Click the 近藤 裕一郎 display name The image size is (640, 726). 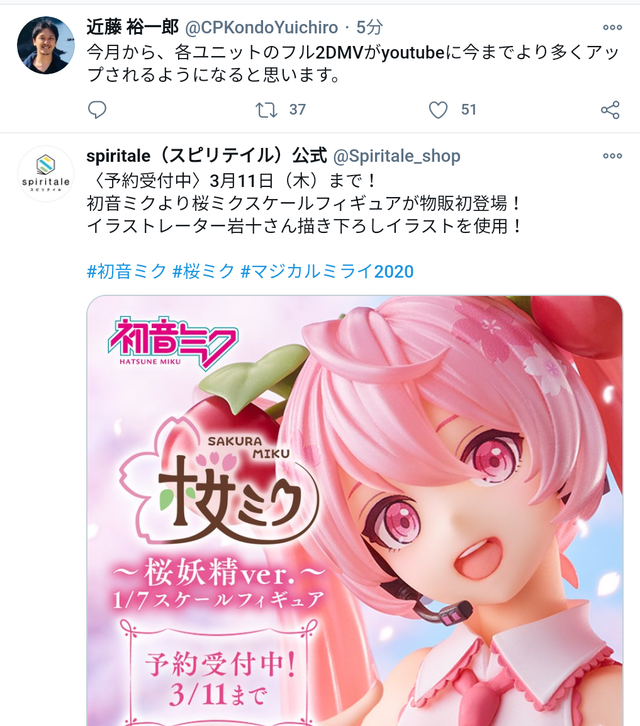click(132, 28)
